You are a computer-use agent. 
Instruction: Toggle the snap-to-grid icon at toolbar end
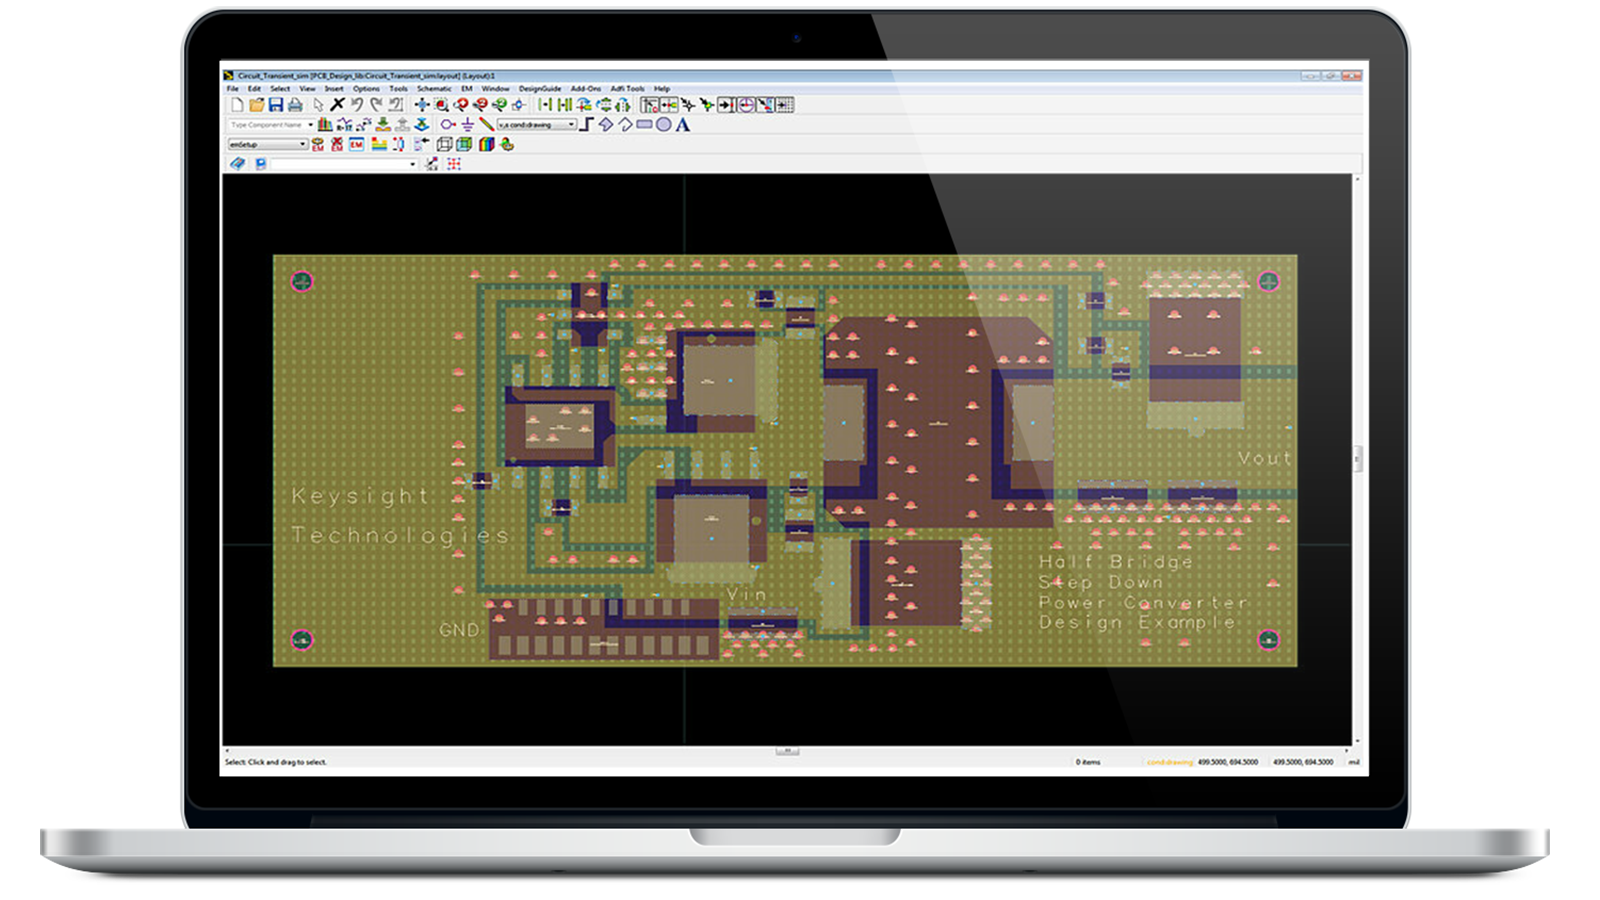pyautogui.click(x=785, y=105)
